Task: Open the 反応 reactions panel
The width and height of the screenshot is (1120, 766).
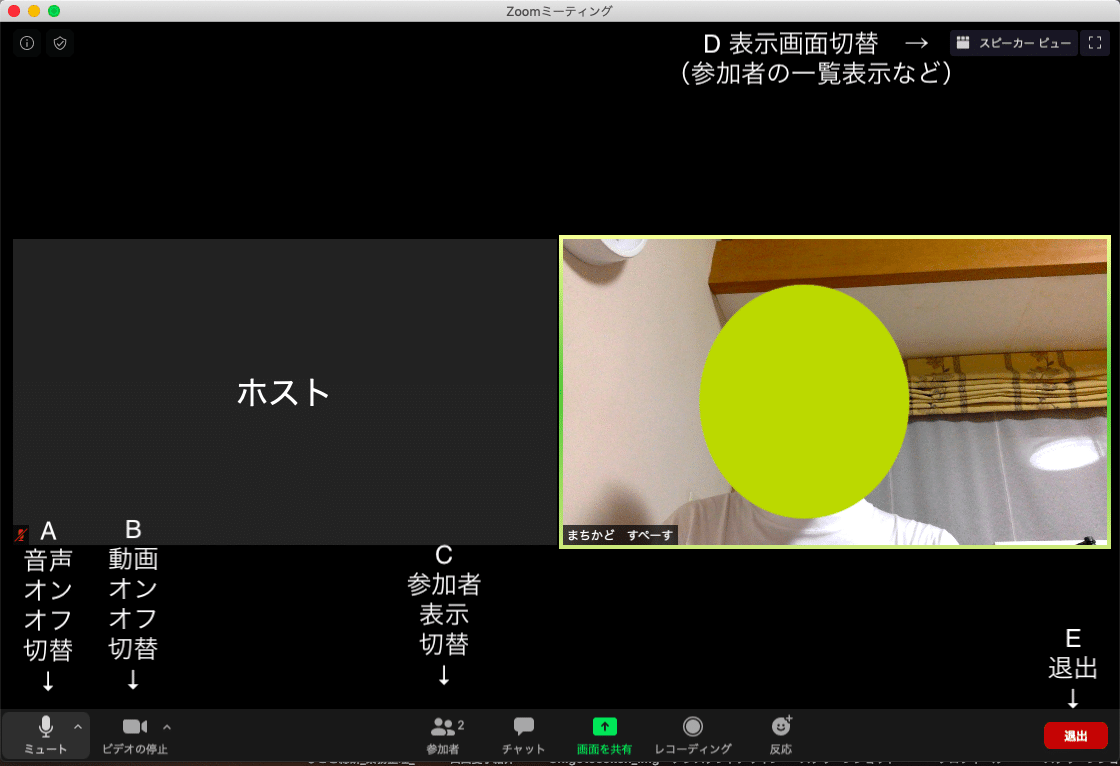Action: point(780,733)
